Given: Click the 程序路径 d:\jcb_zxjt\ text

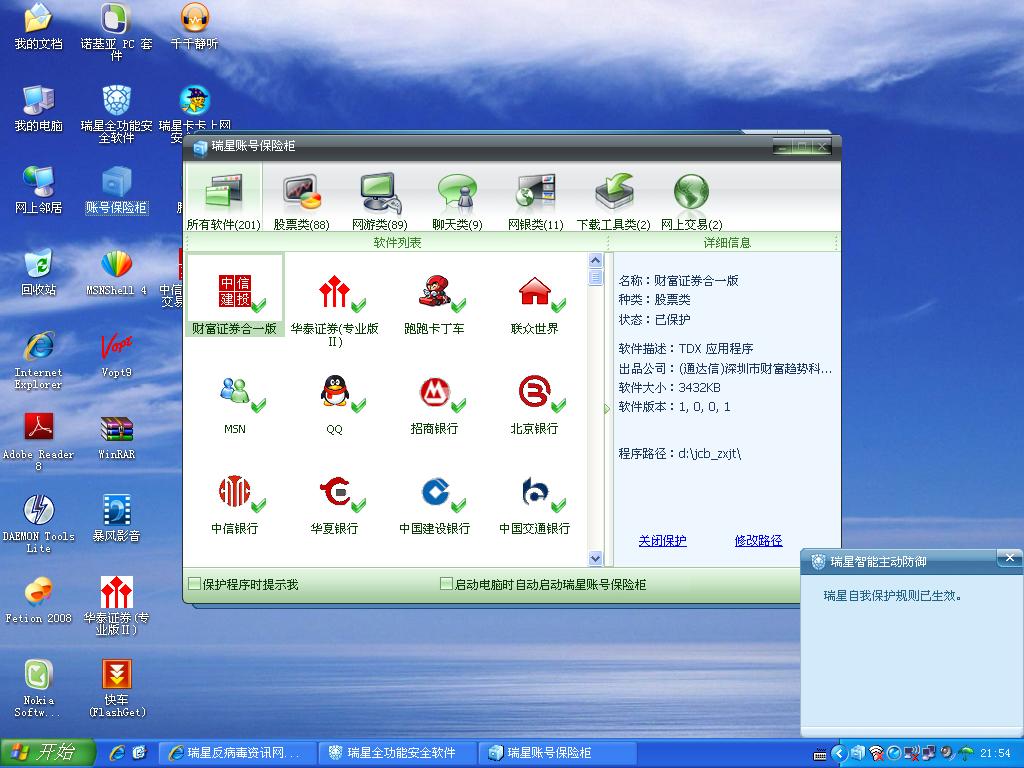Looking at the screenshot, I should 679,453.
